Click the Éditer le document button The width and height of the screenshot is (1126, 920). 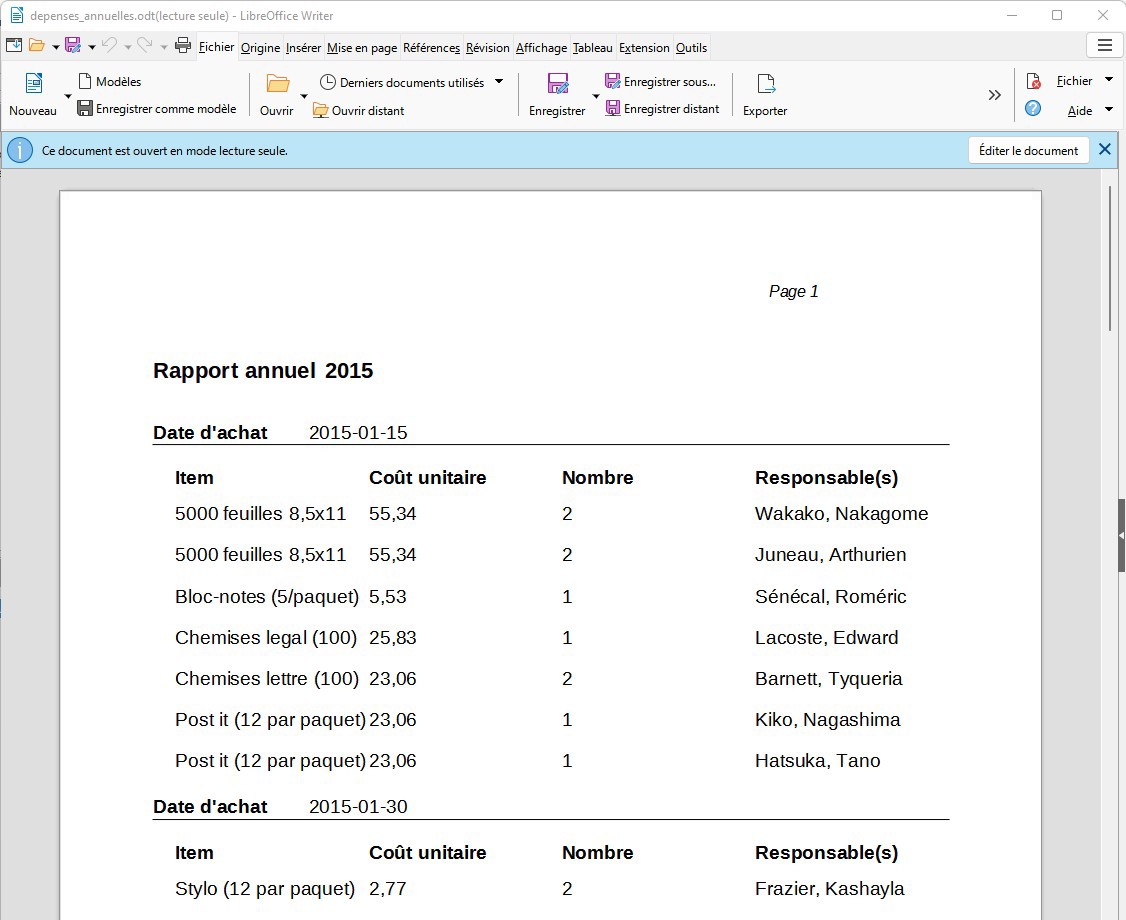coord(1028,150)
